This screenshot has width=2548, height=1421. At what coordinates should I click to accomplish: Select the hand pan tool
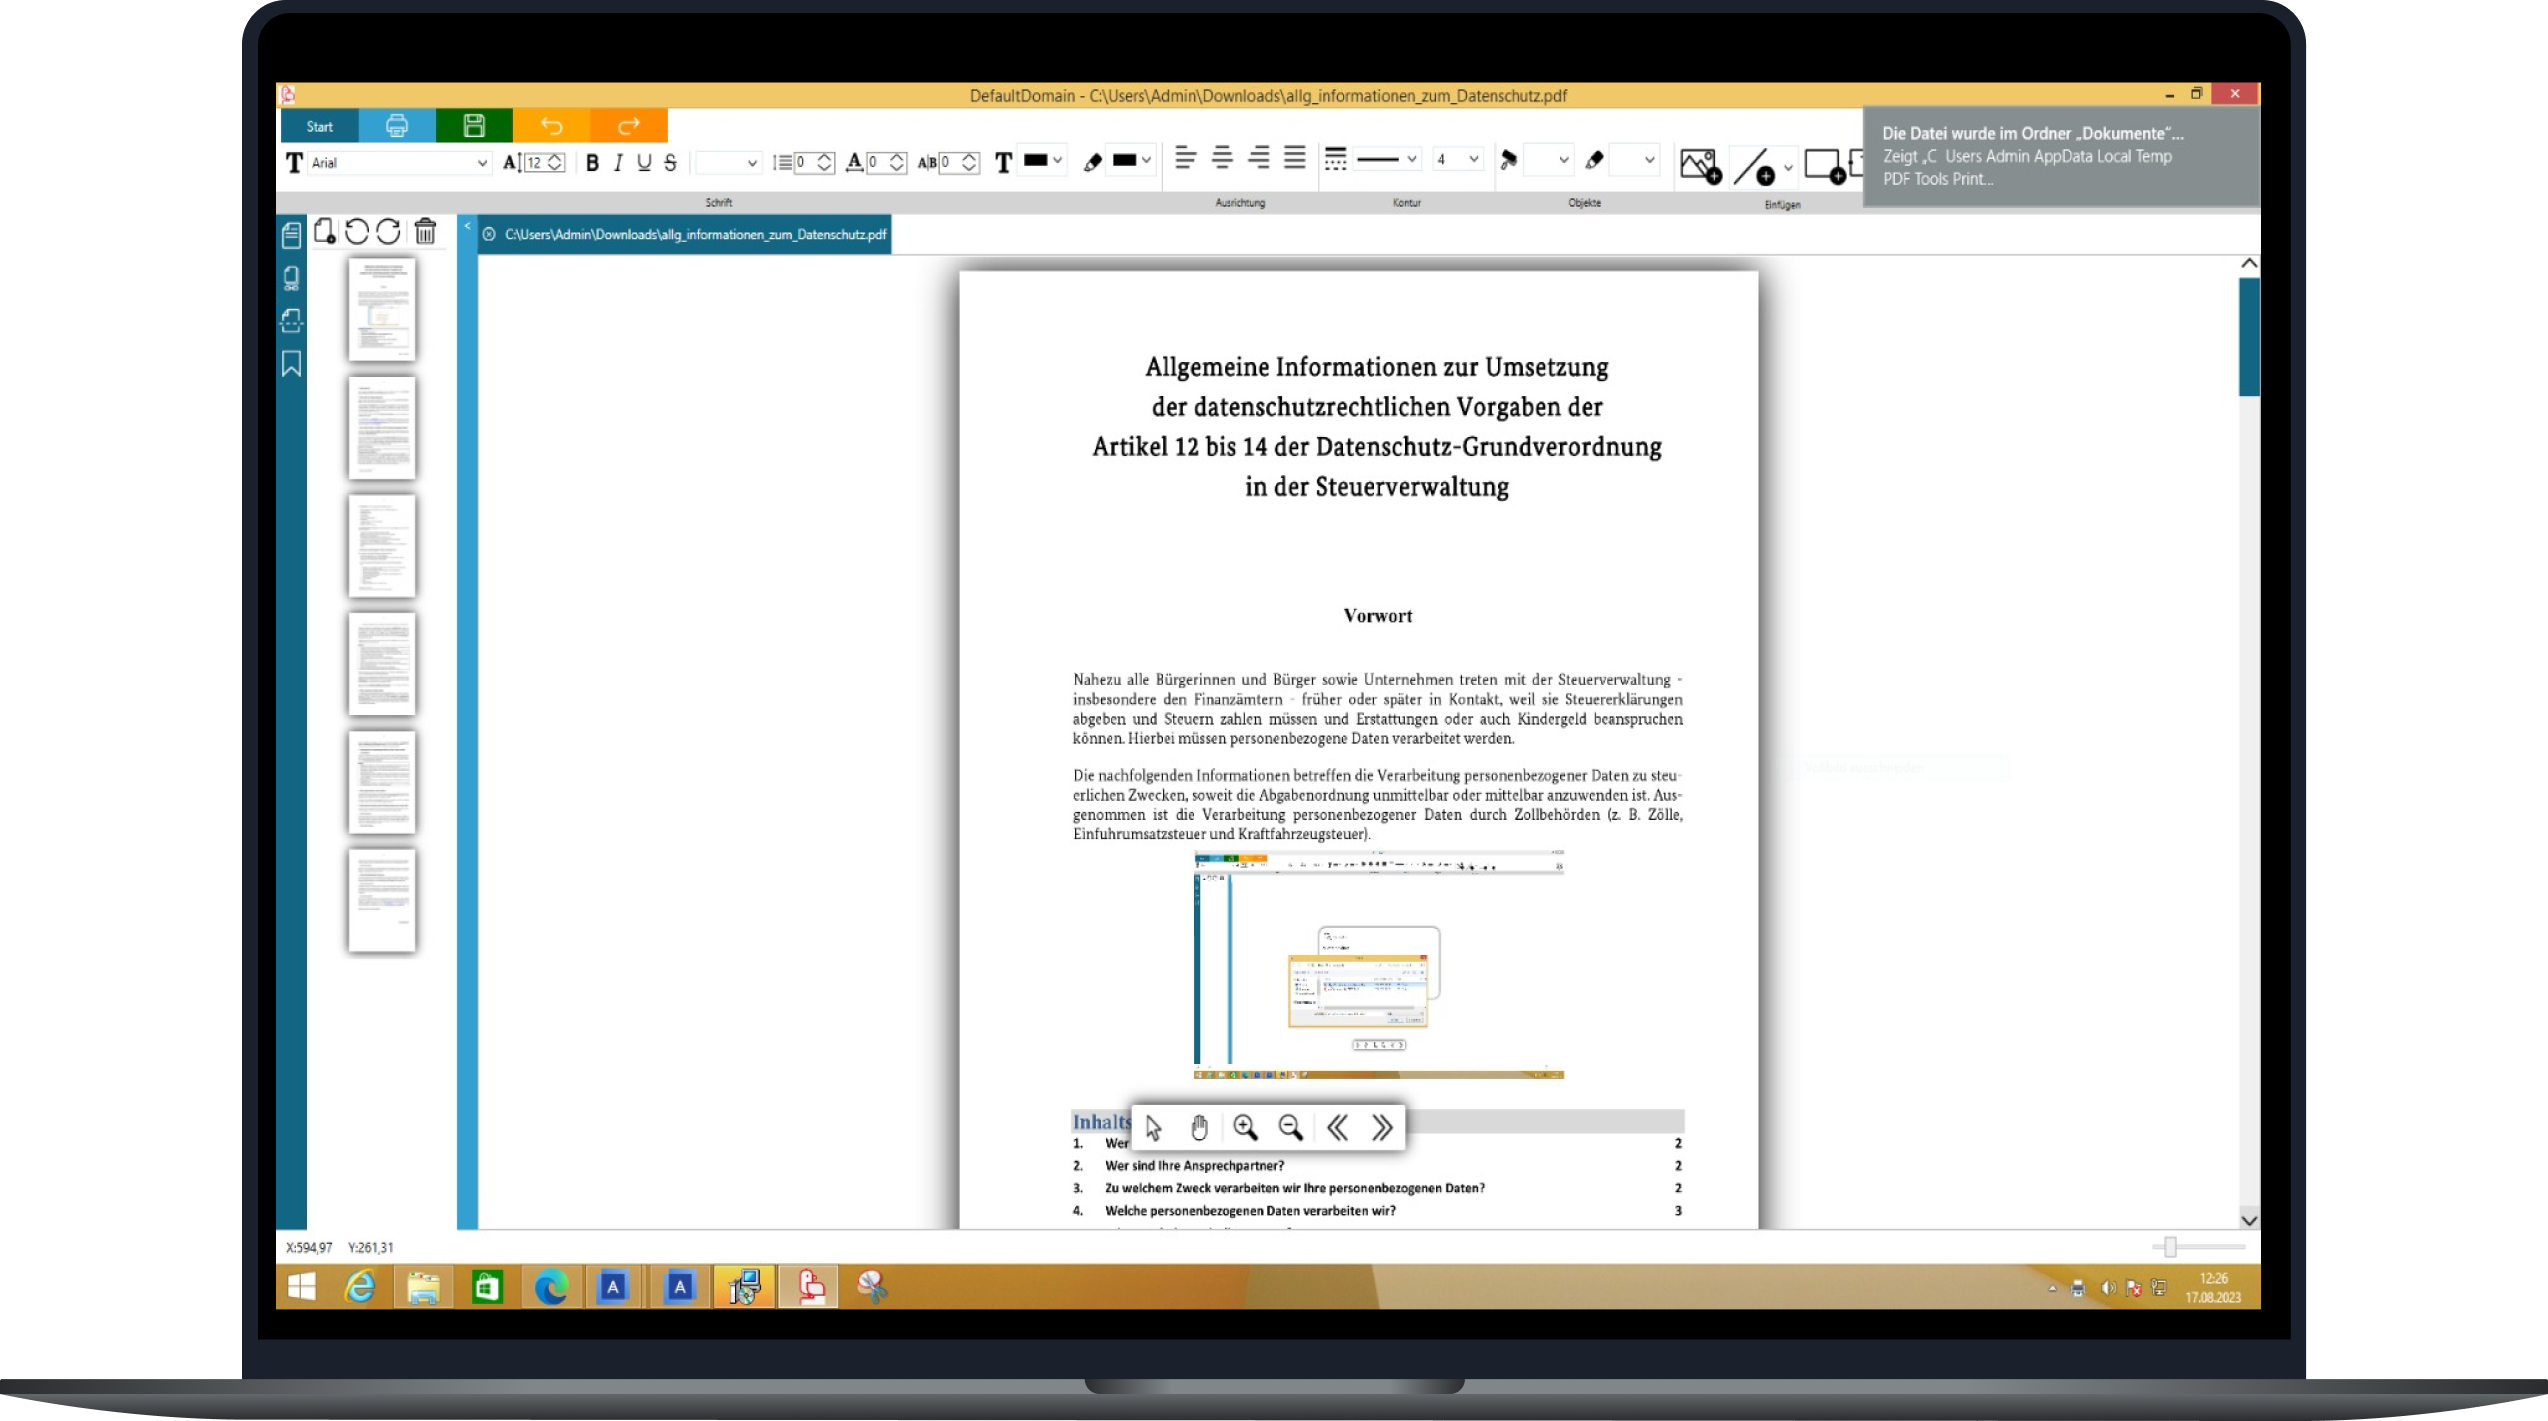pos(1199,1128)
